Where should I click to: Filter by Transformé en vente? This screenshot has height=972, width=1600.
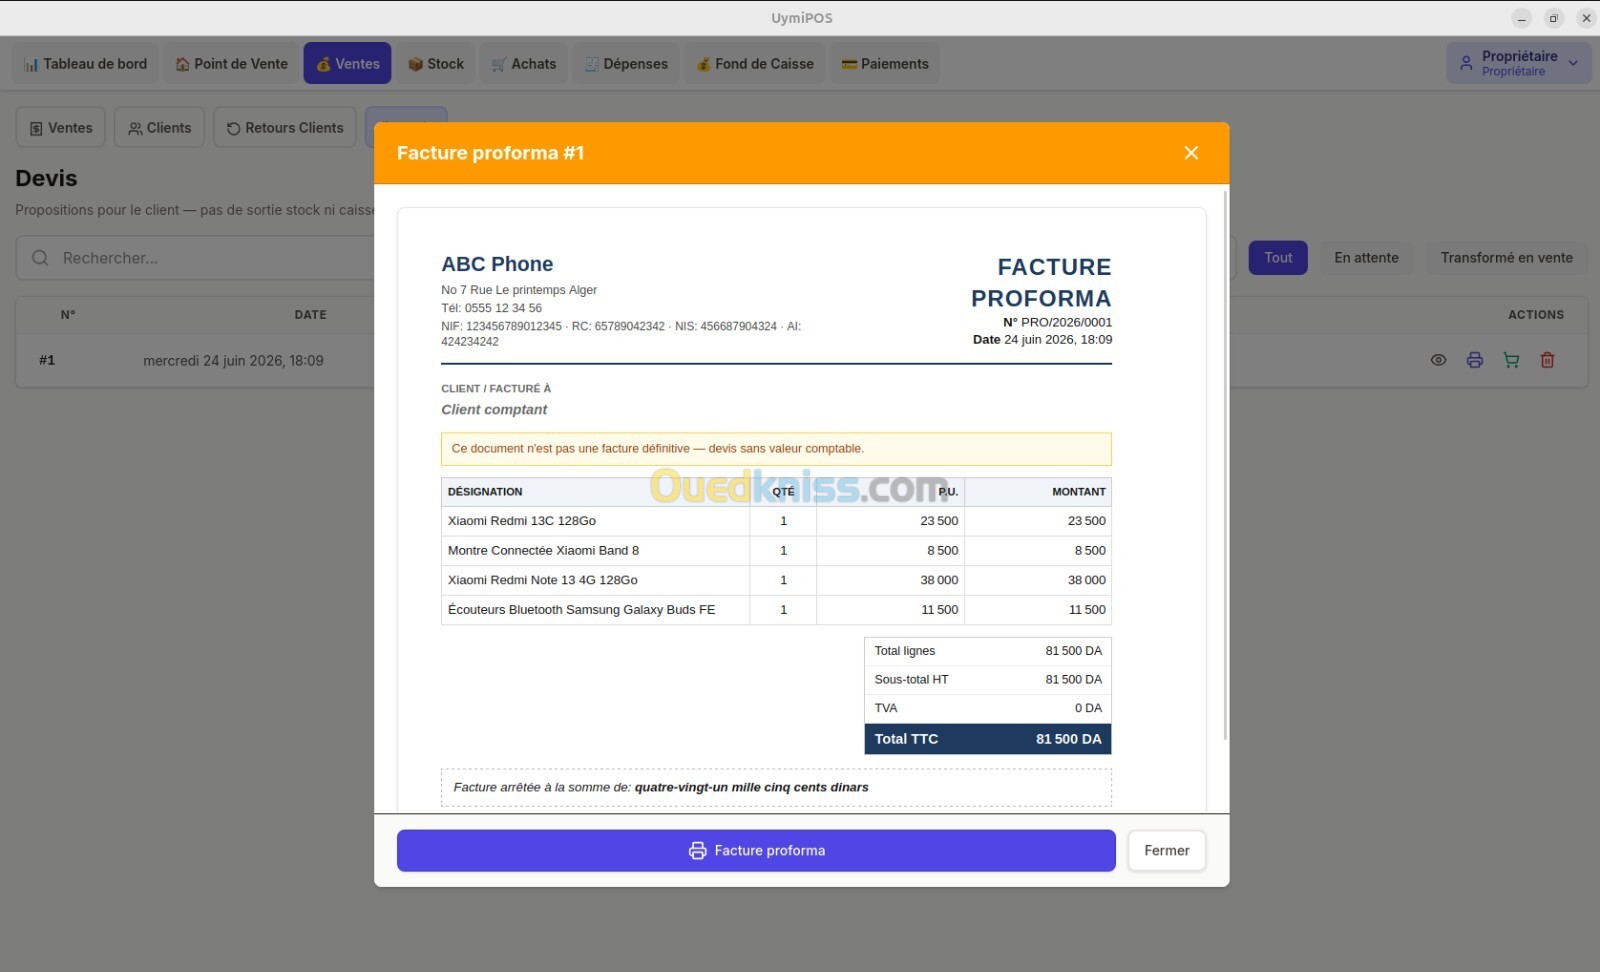pyautogui.click(x=1506, y=257)
